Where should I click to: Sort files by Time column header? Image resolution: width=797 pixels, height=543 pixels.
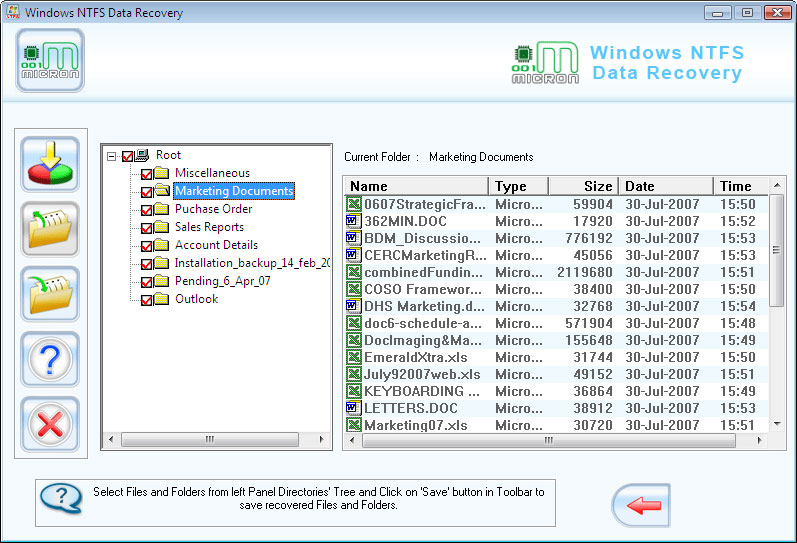[741, 186]
